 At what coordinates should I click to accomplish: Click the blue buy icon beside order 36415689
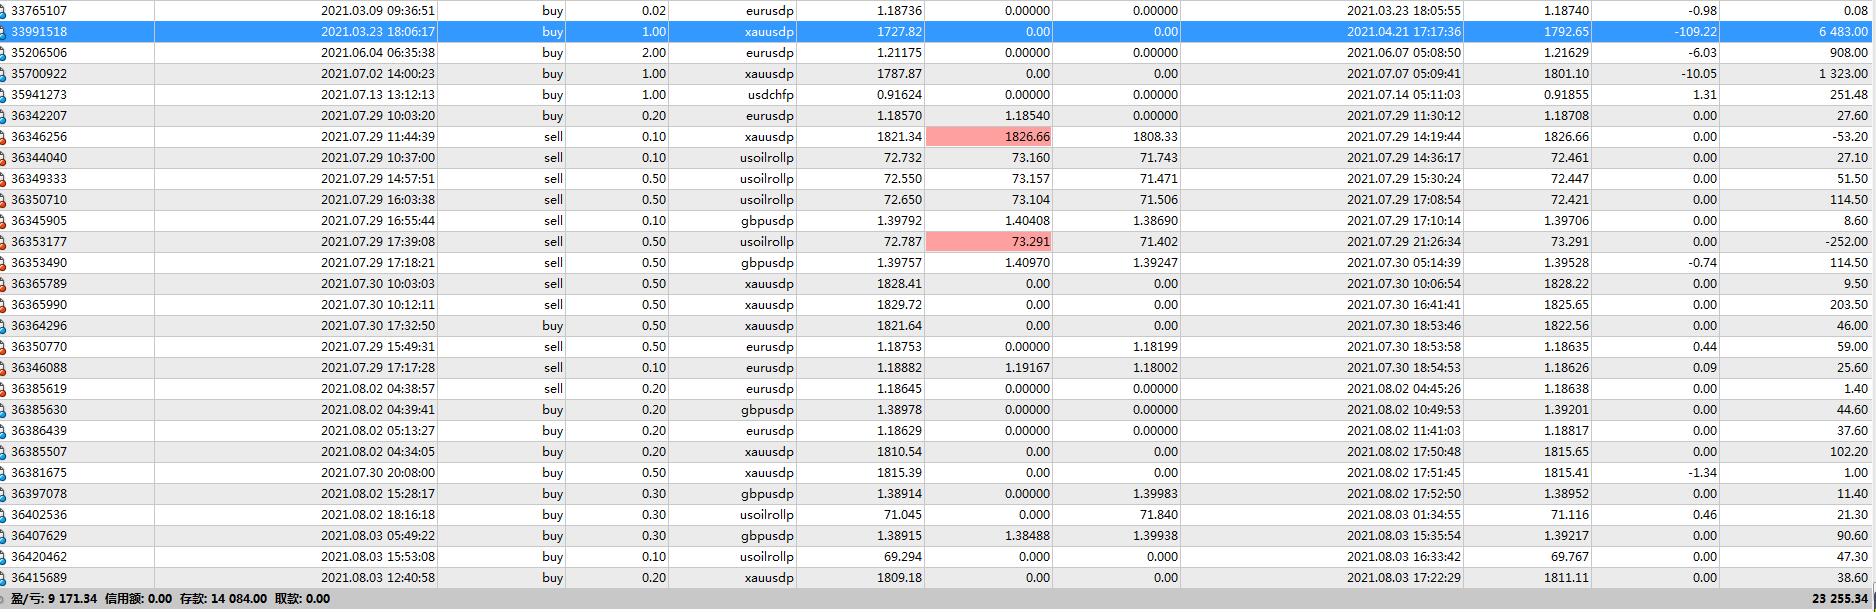3,578
